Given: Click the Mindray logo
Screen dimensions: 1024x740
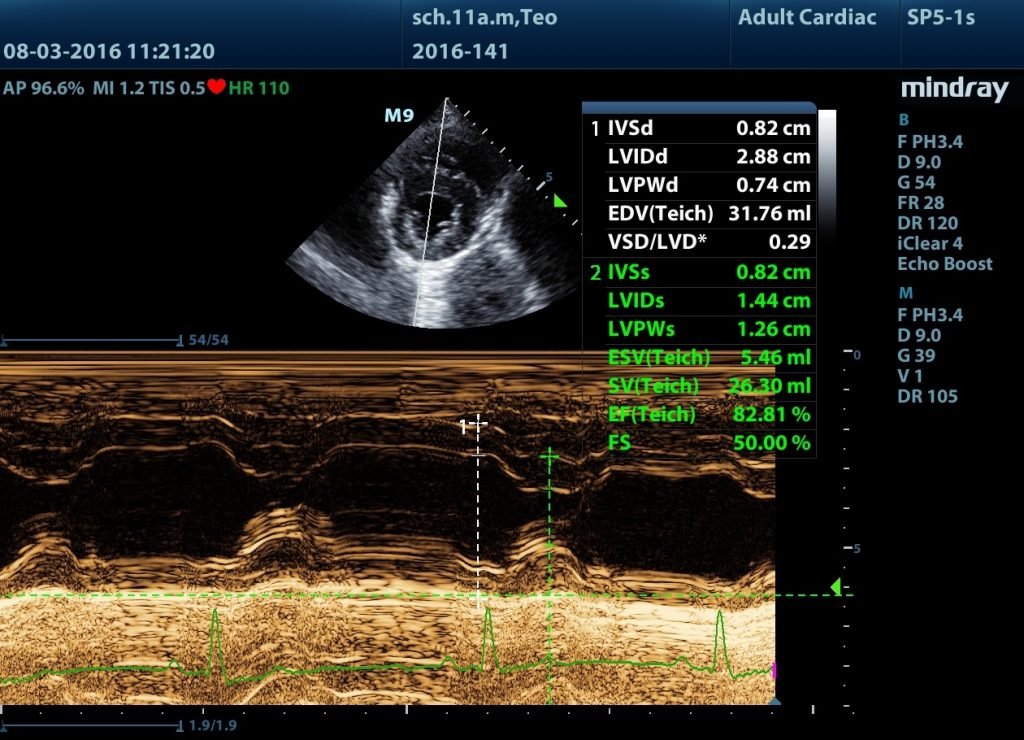Looking at the screenshot, I should (955, 90).
